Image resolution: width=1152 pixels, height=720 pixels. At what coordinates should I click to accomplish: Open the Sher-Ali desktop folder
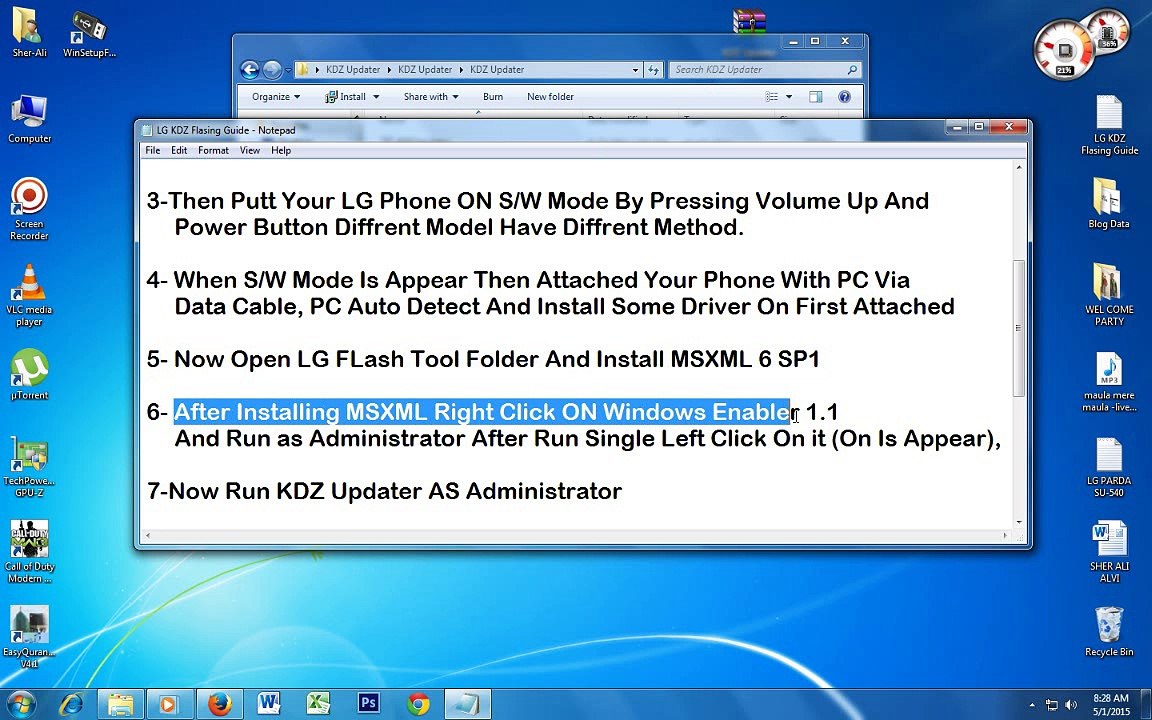29,32
